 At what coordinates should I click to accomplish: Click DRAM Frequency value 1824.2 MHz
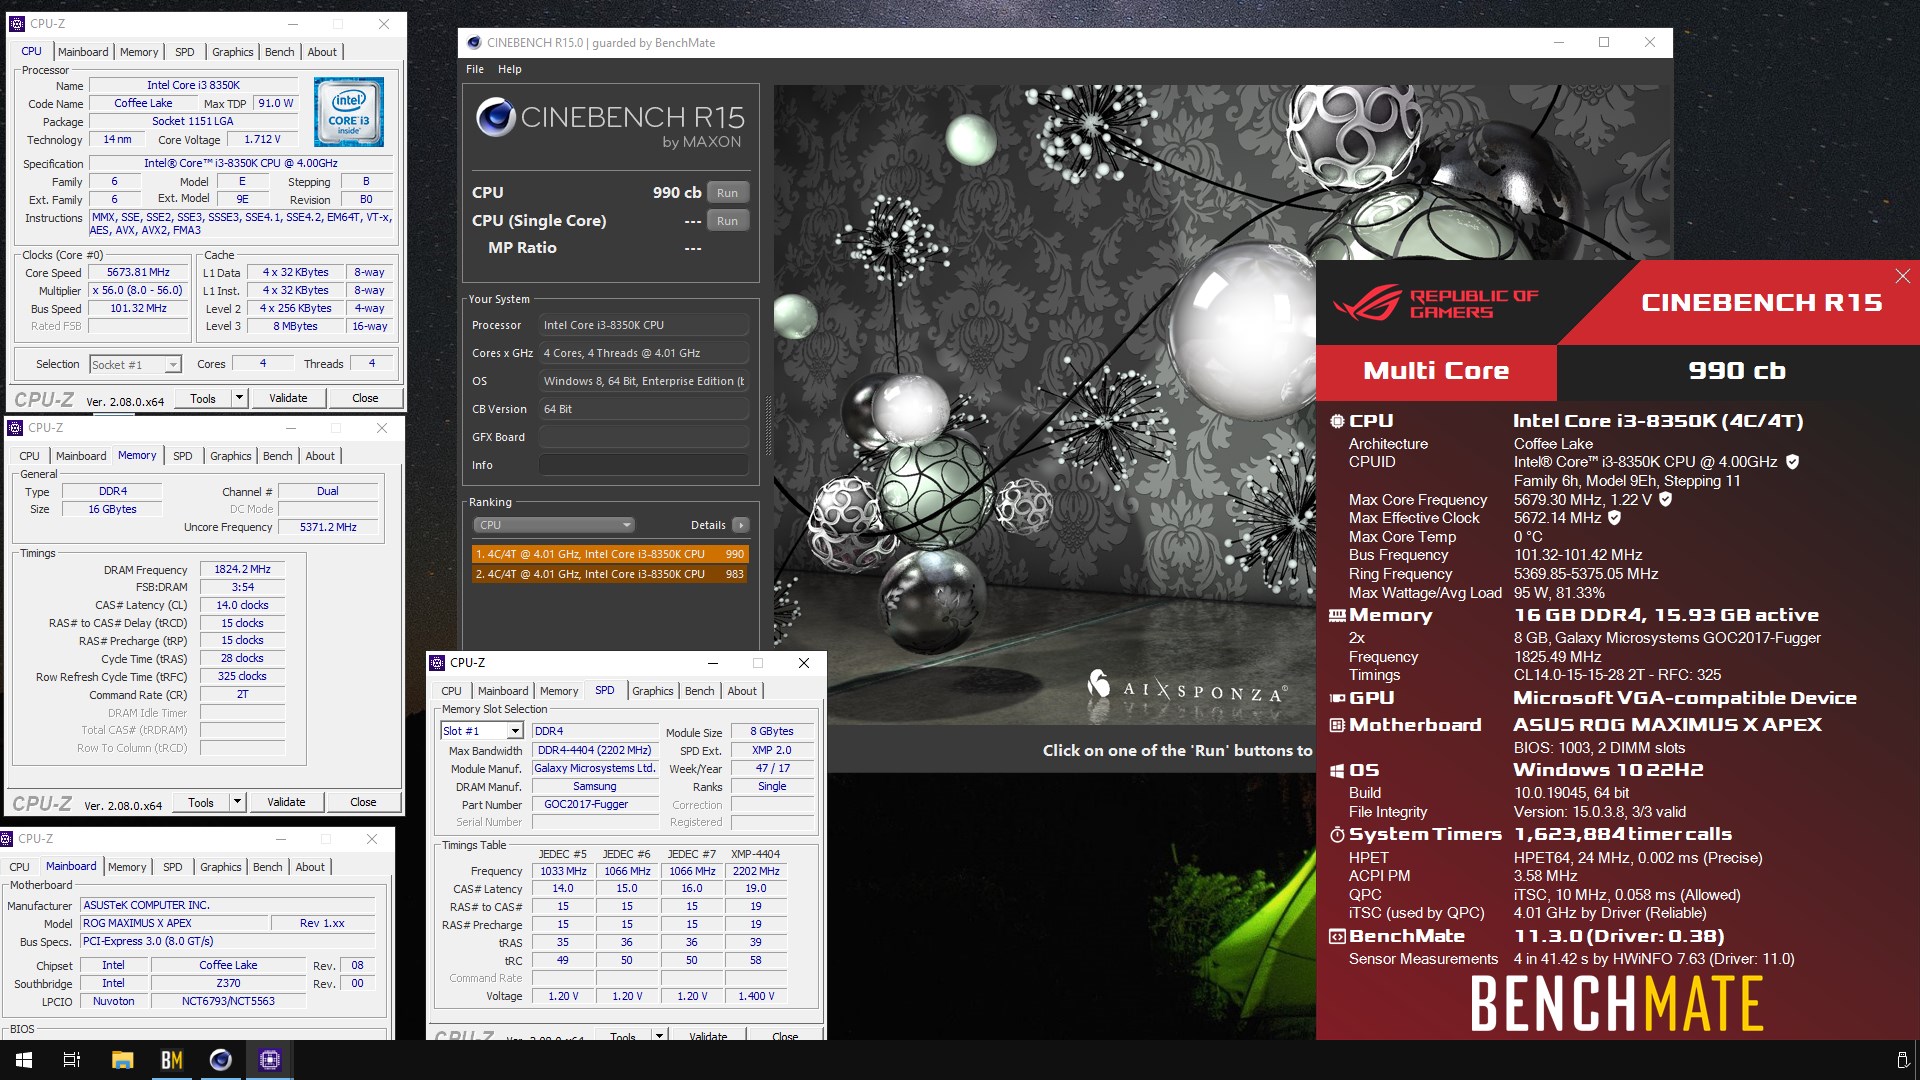pos(242,569)
